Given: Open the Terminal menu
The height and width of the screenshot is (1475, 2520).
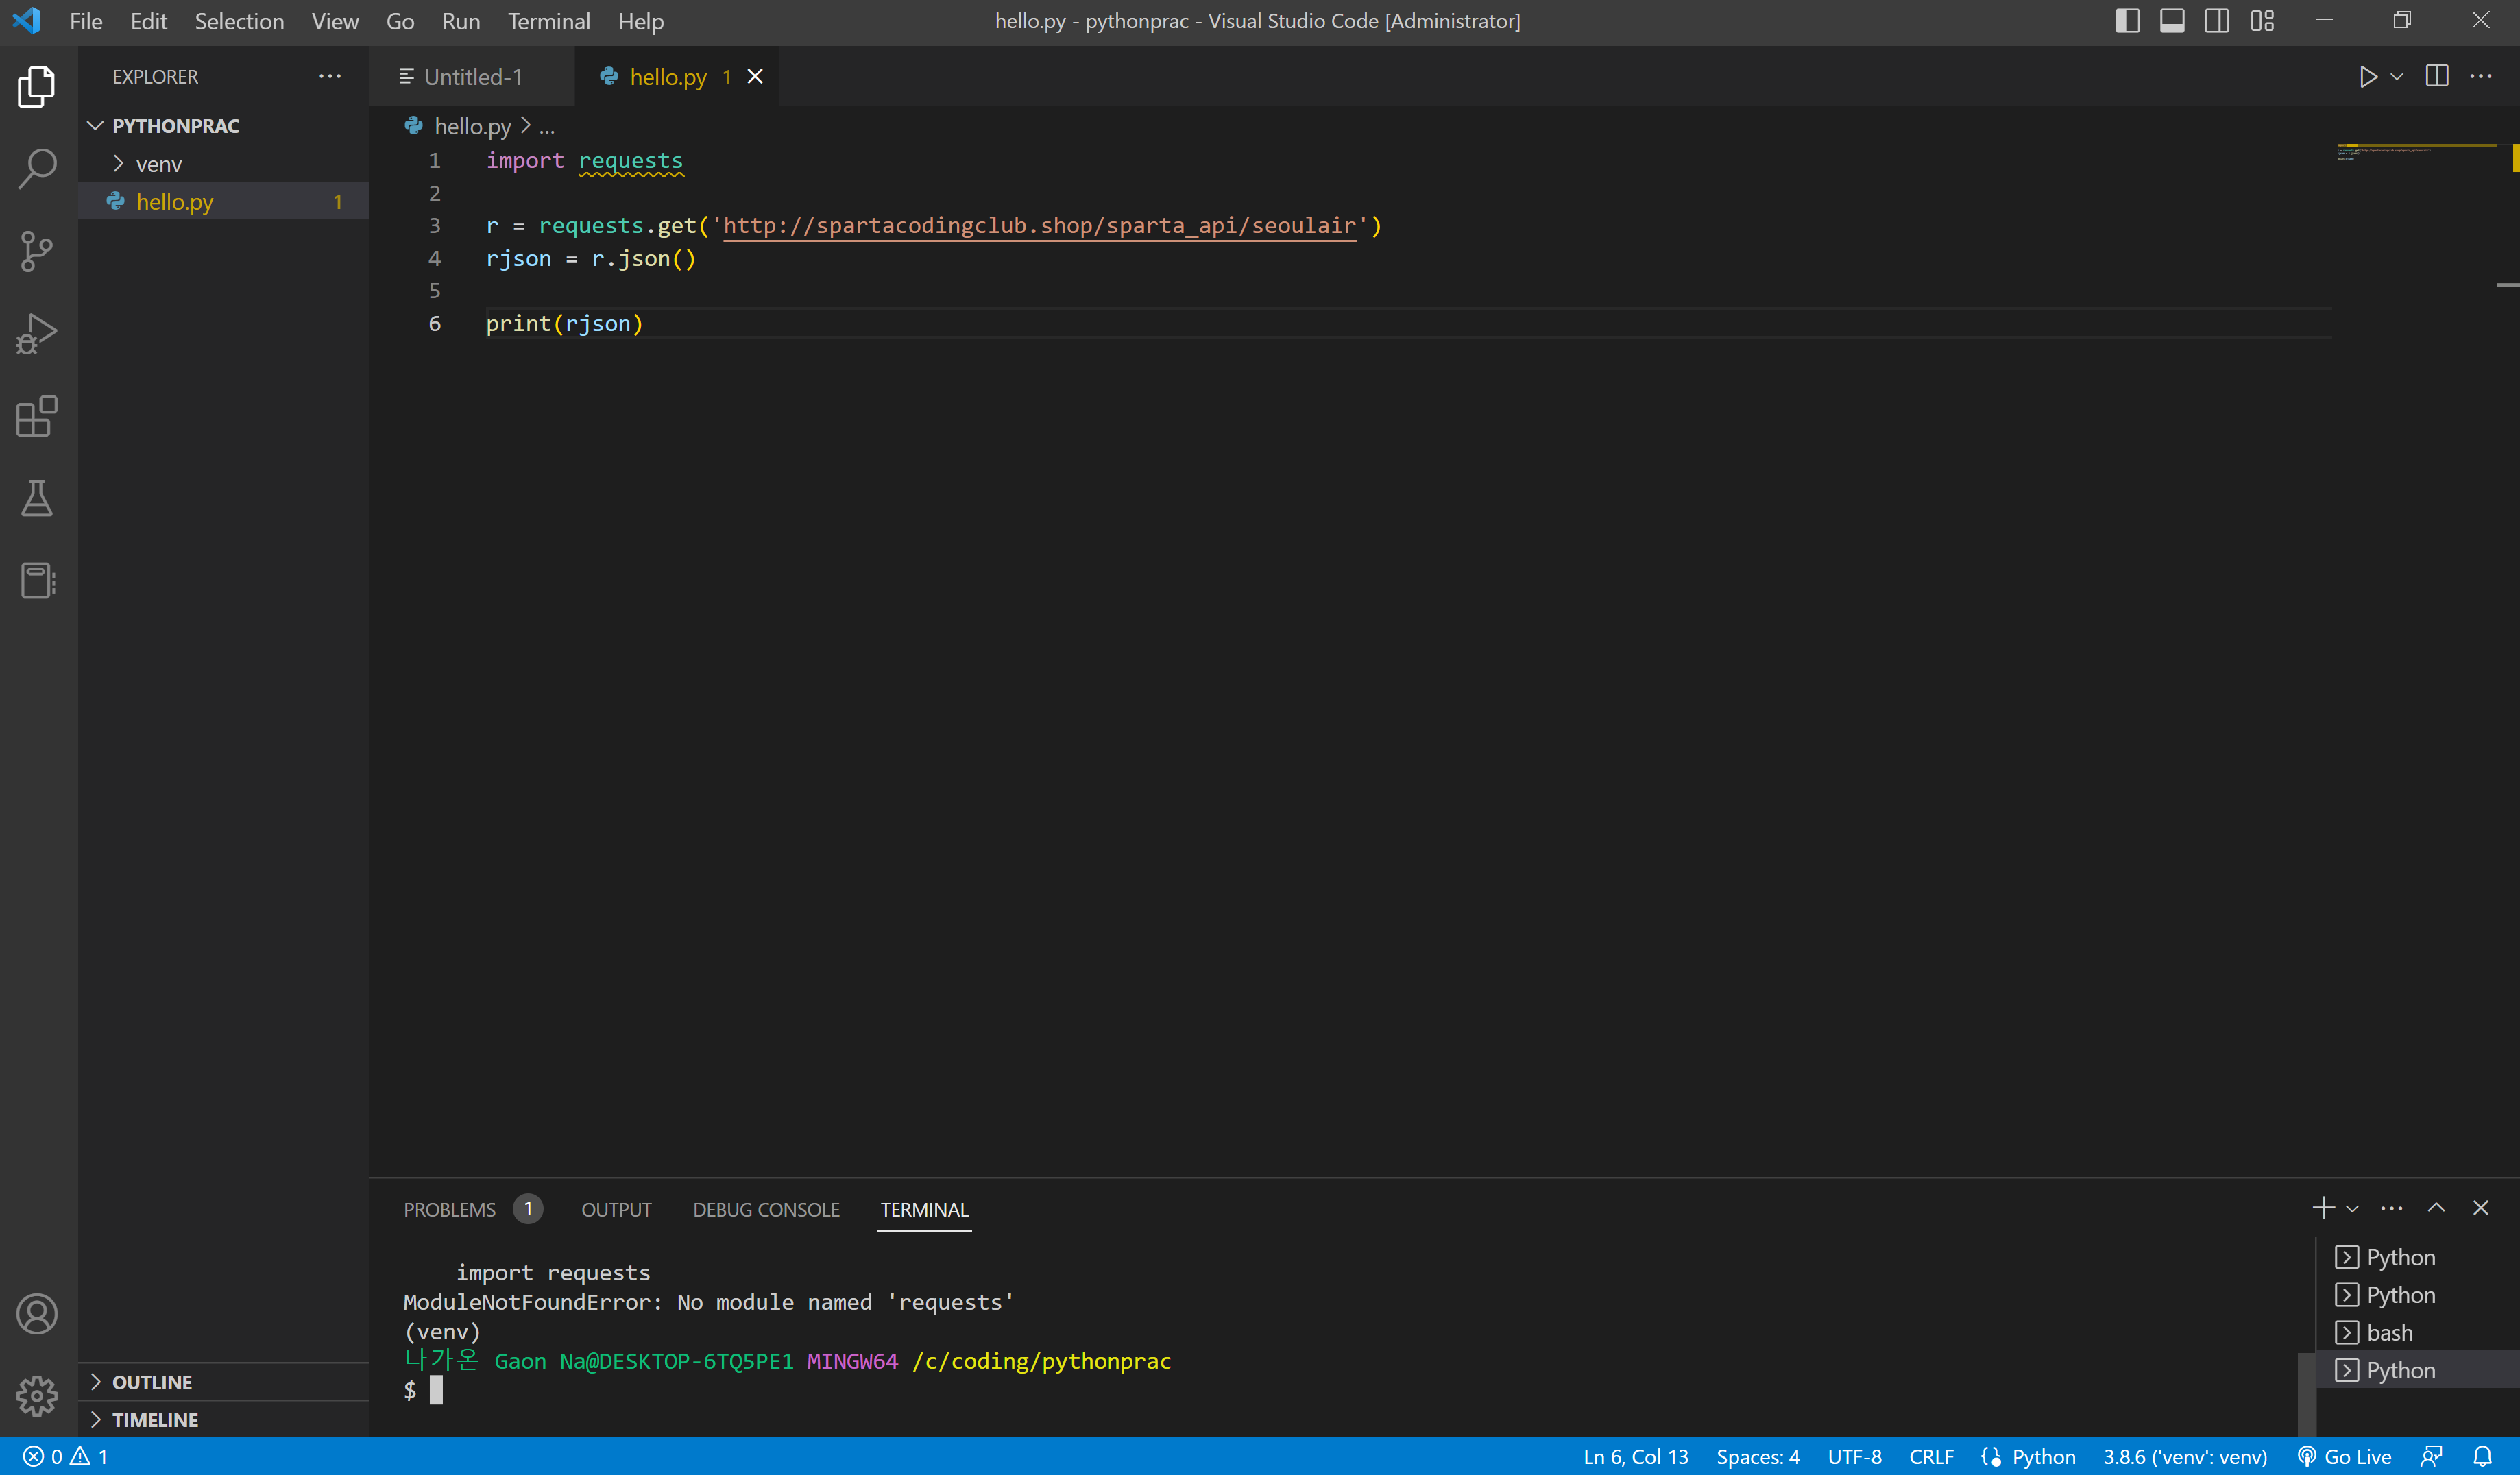Looking at the screenshot, I should click(x=549, y=21).
